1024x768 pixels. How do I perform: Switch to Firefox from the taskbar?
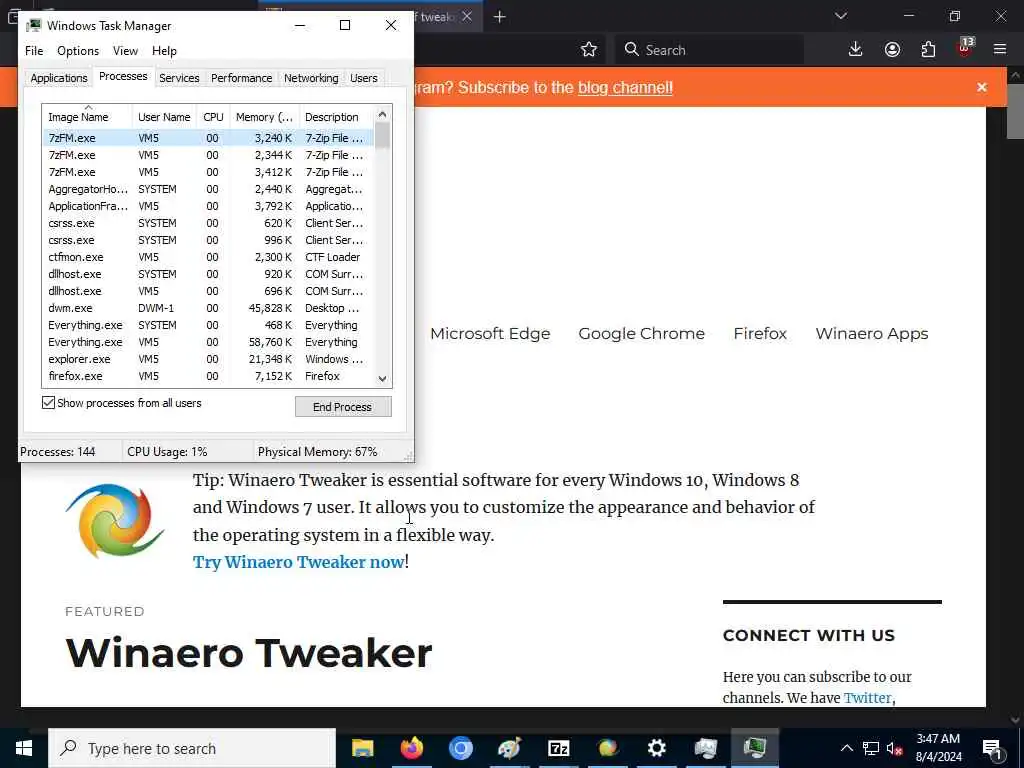(x=411, y=748)
